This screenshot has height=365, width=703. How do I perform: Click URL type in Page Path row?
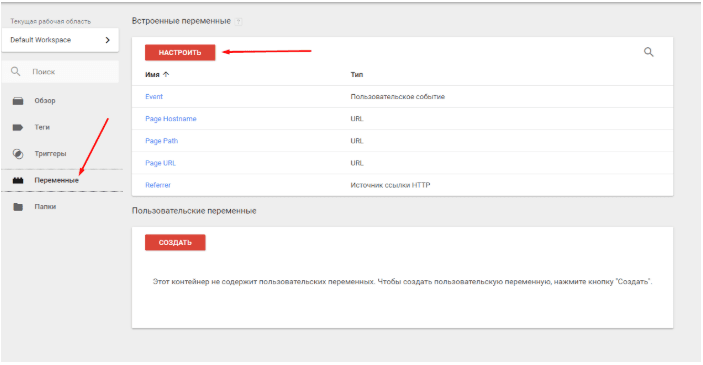(357, 141)
